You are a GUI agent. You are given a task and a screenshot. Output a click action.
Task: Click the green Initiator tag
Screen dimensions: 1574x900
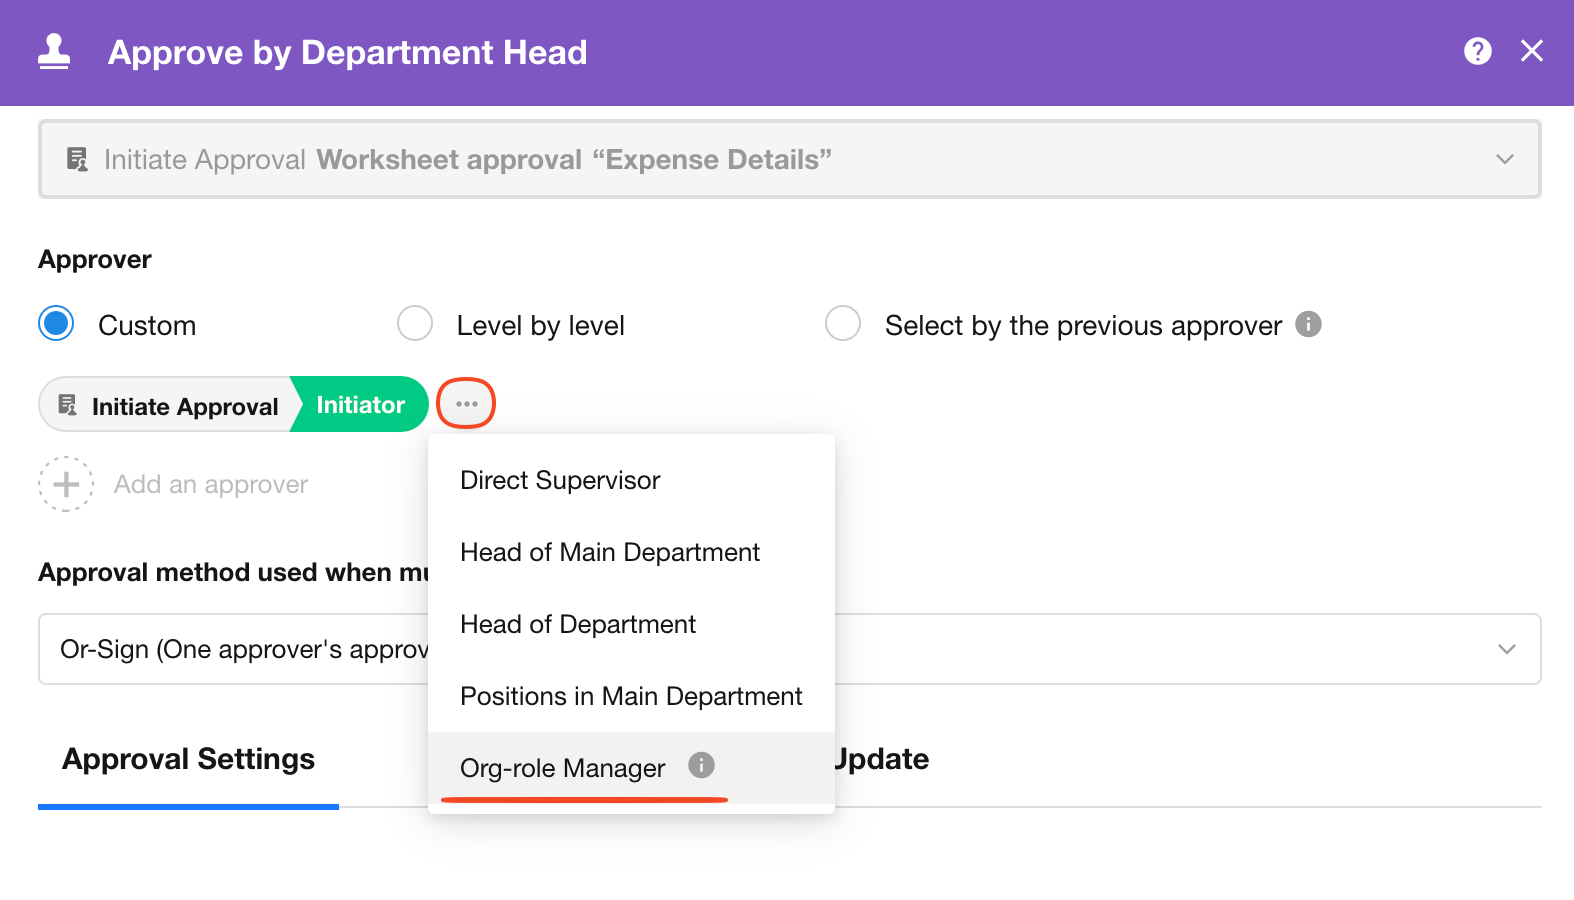[360, 405]
